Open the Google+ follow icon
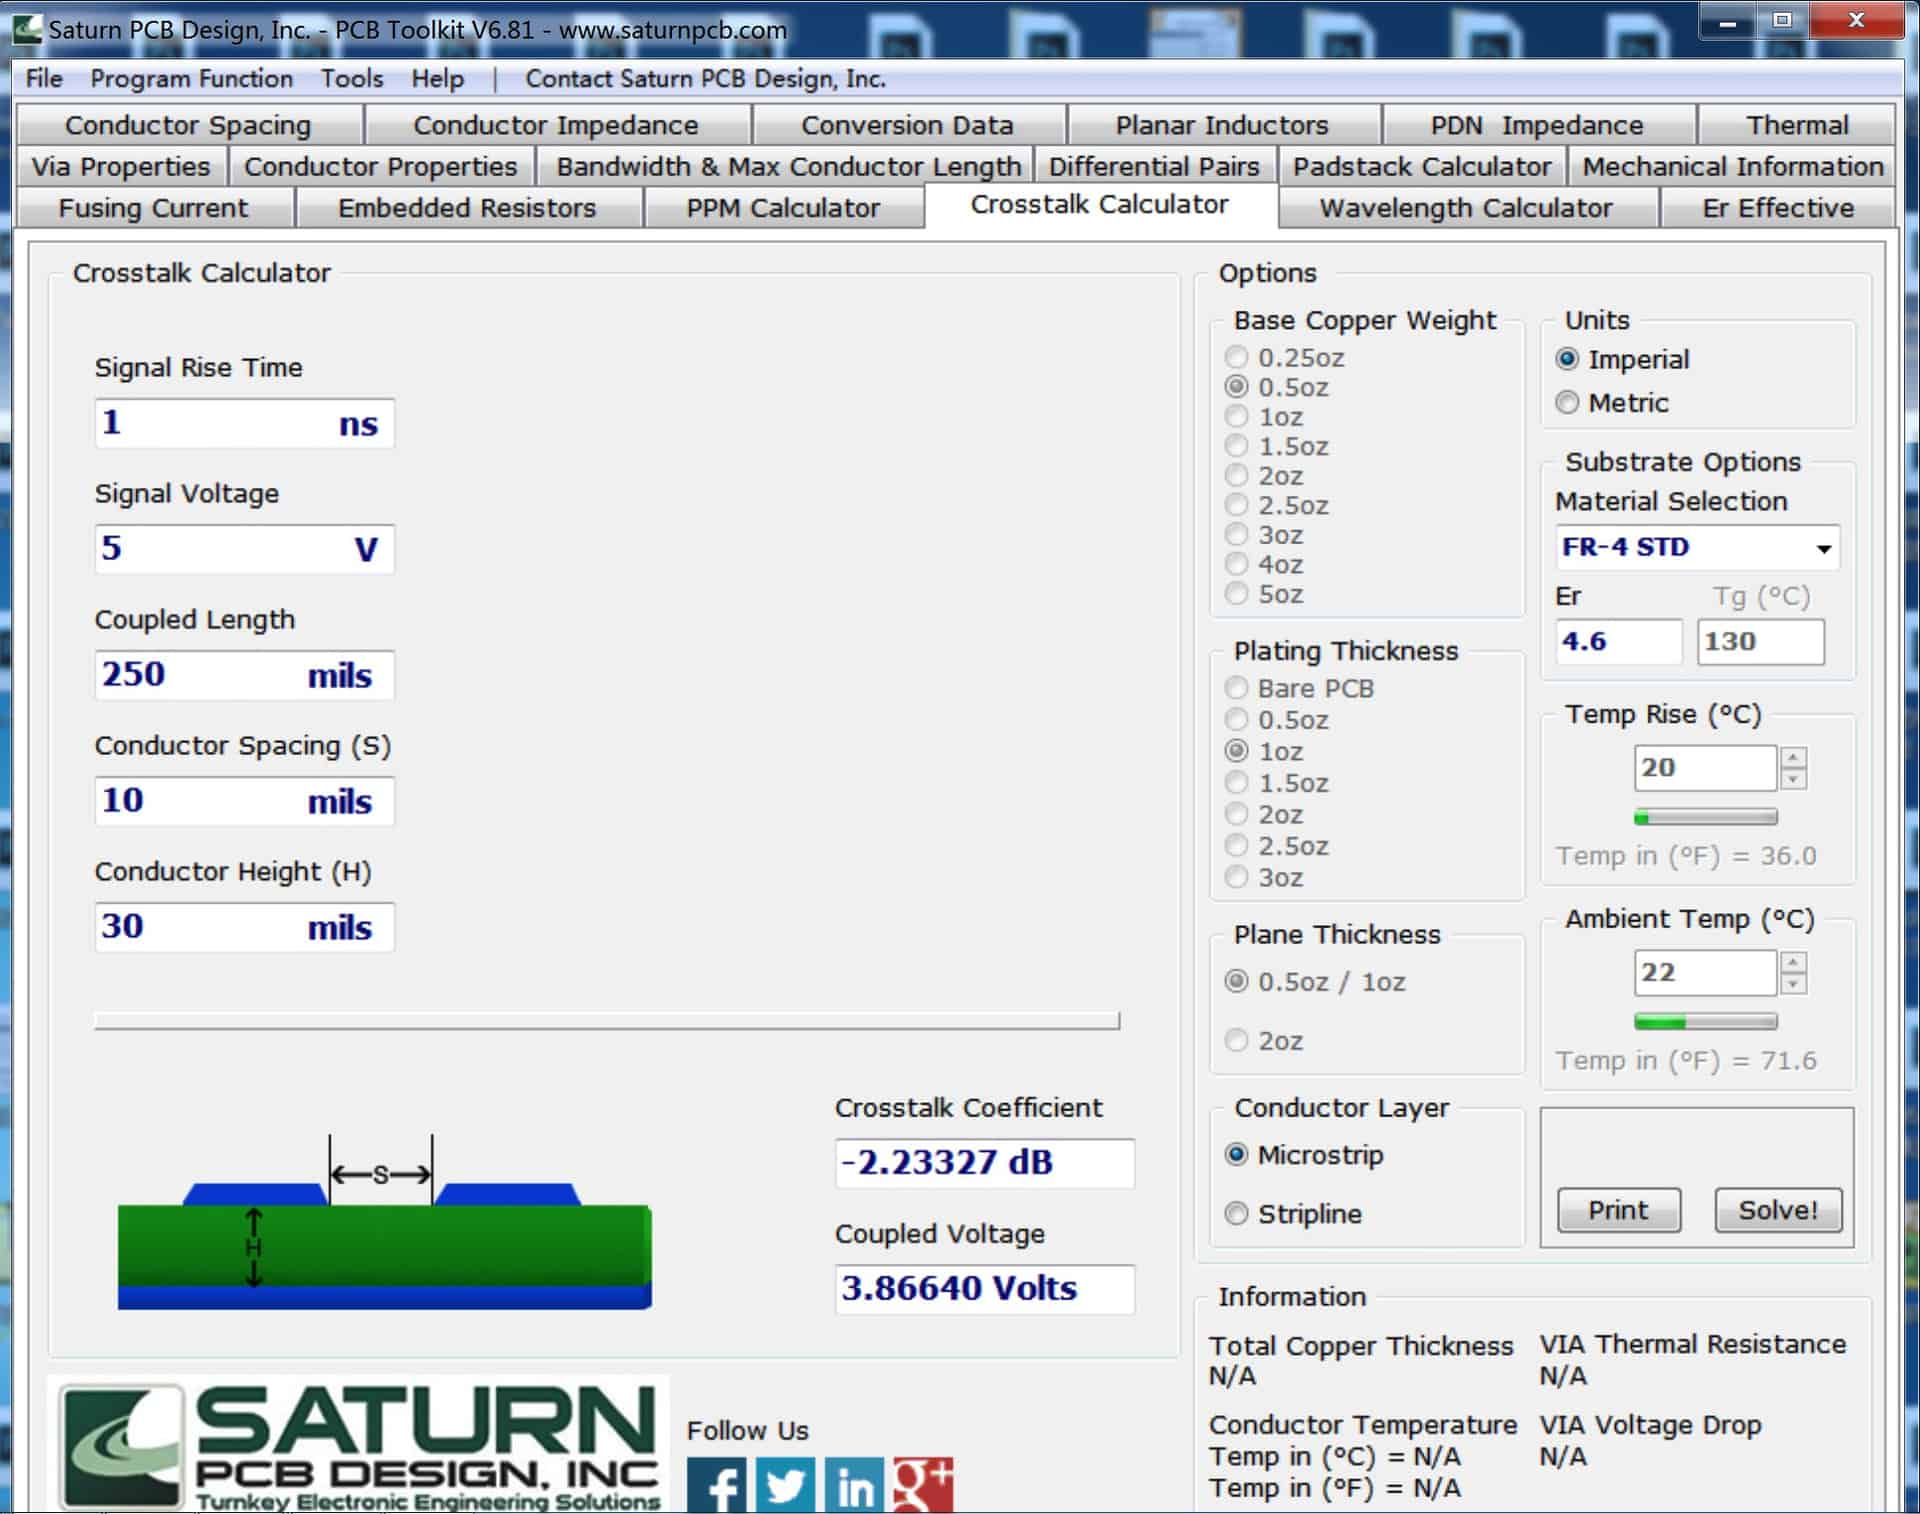This screenshot has width=1920, height=1514. tap(924, 1487)
